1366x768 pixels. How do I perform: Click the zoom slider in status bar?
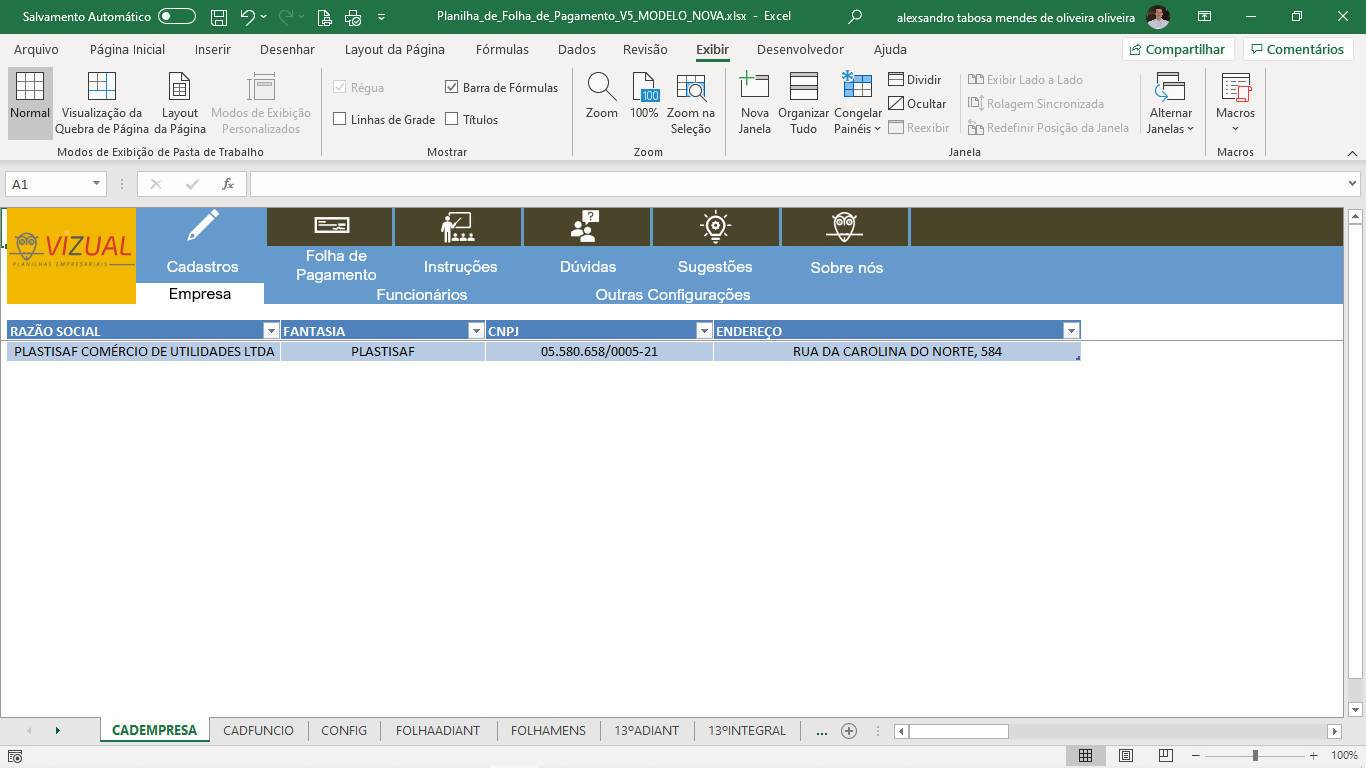(1255, 755)
